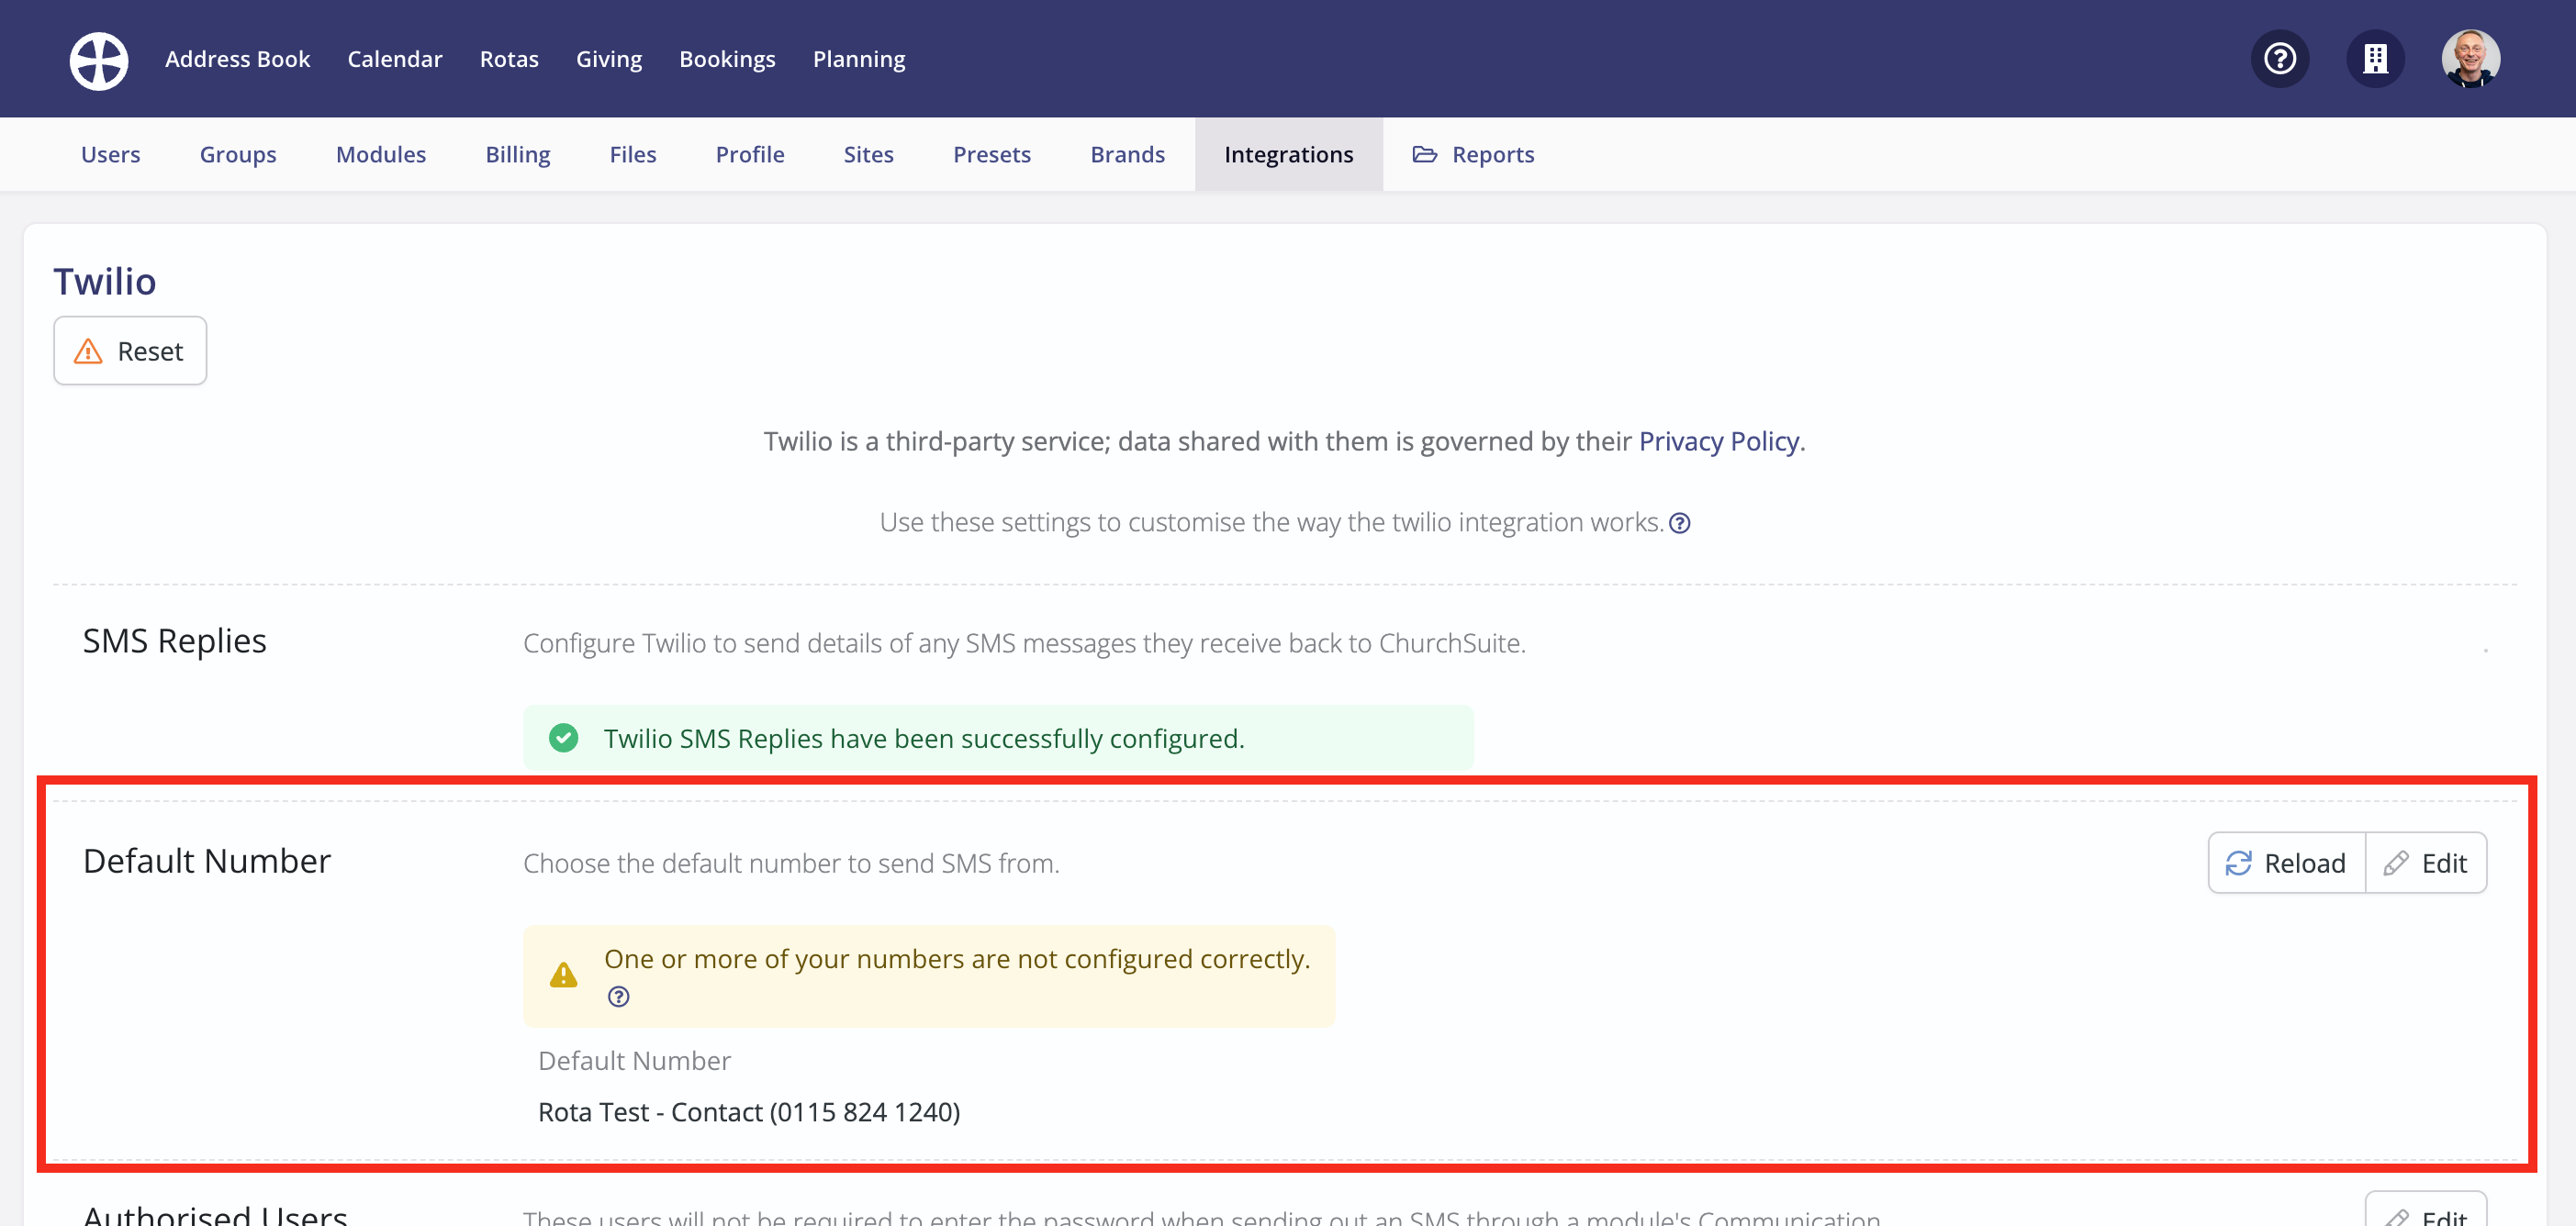Click the Reset warning button
The image size is (2576, 1226).
point(130,351)
